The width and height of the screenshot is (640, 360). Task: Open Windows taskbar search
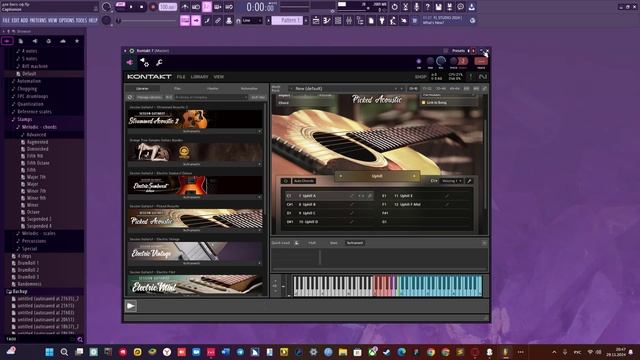click(x=64, y=352)
